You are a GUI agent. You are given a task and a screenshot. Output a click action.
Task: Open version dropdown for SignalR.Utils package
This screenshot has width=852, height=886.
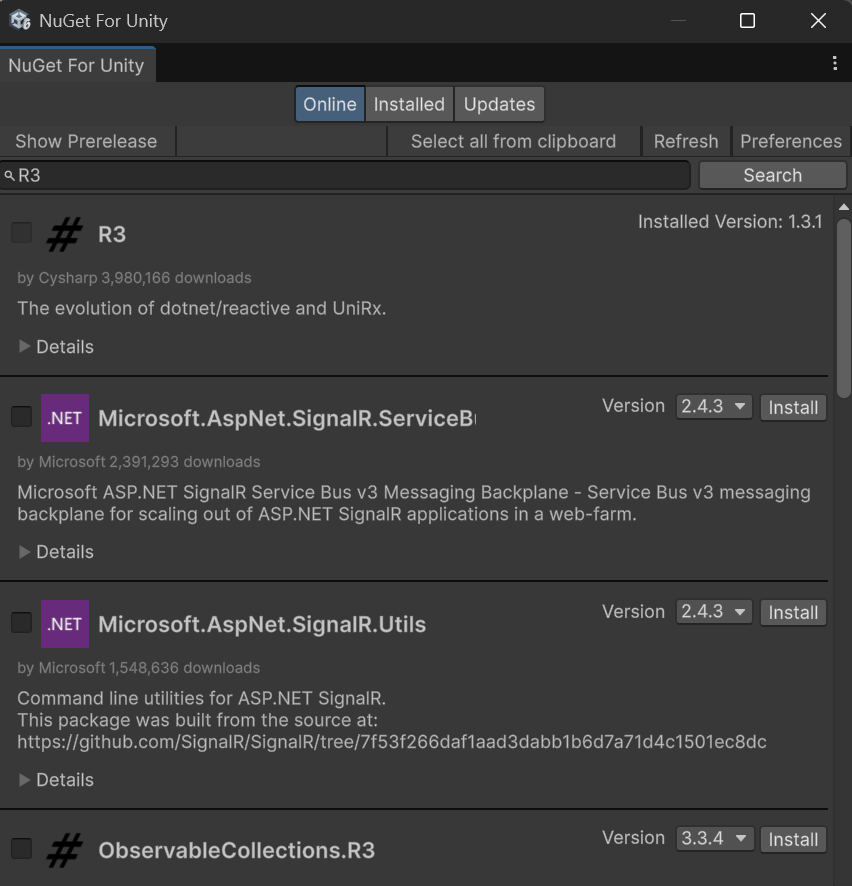(714, 612)
